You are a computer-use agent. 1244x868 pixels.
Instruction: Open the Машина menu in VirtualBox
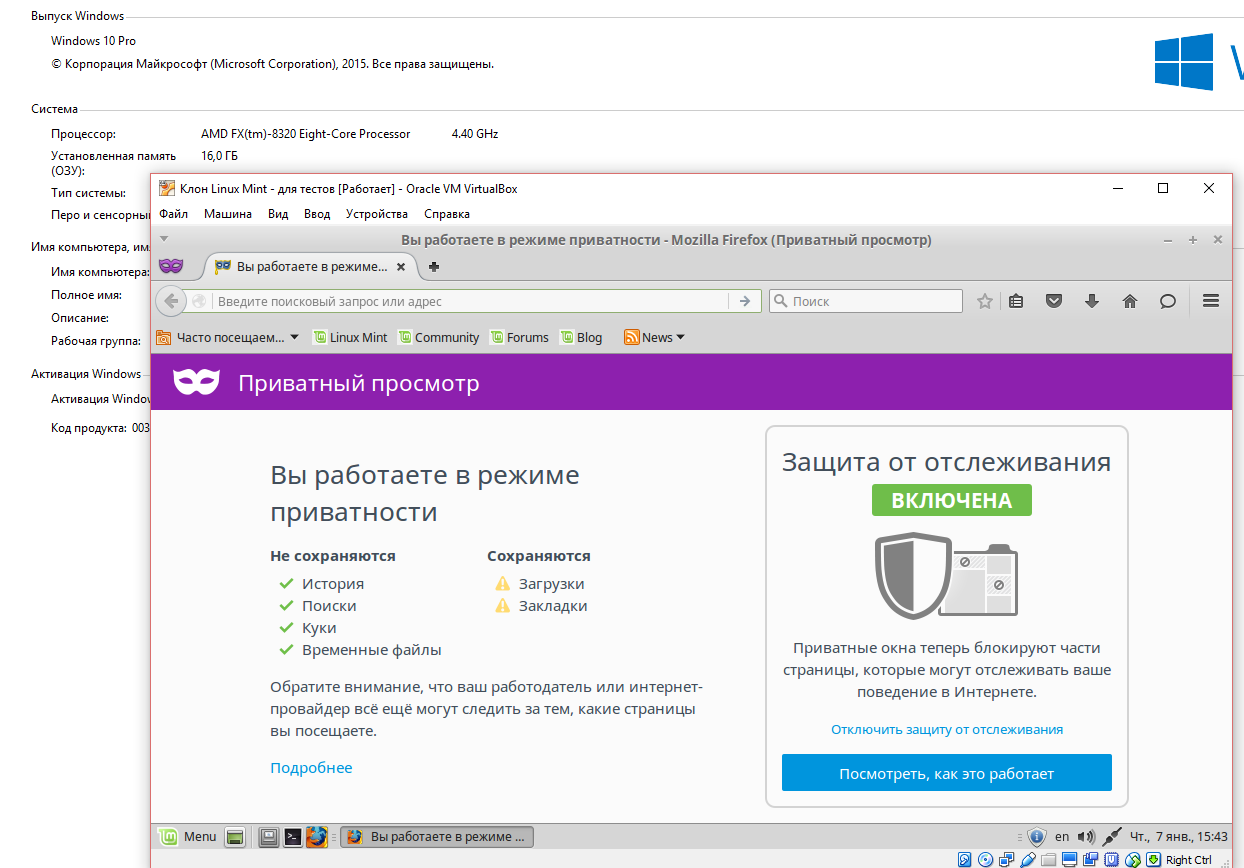point(228,214)
